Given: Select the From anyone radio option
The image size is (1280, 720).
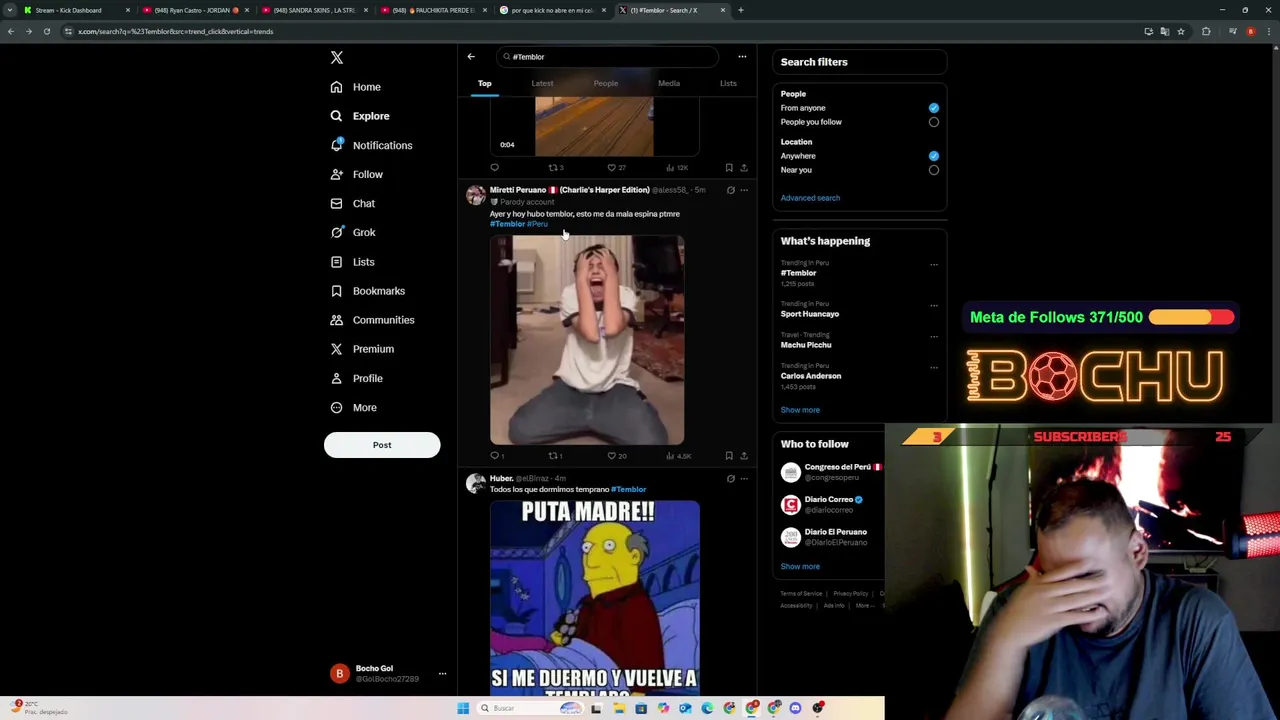Looking at the screenshot, I should tap(934, 108).
